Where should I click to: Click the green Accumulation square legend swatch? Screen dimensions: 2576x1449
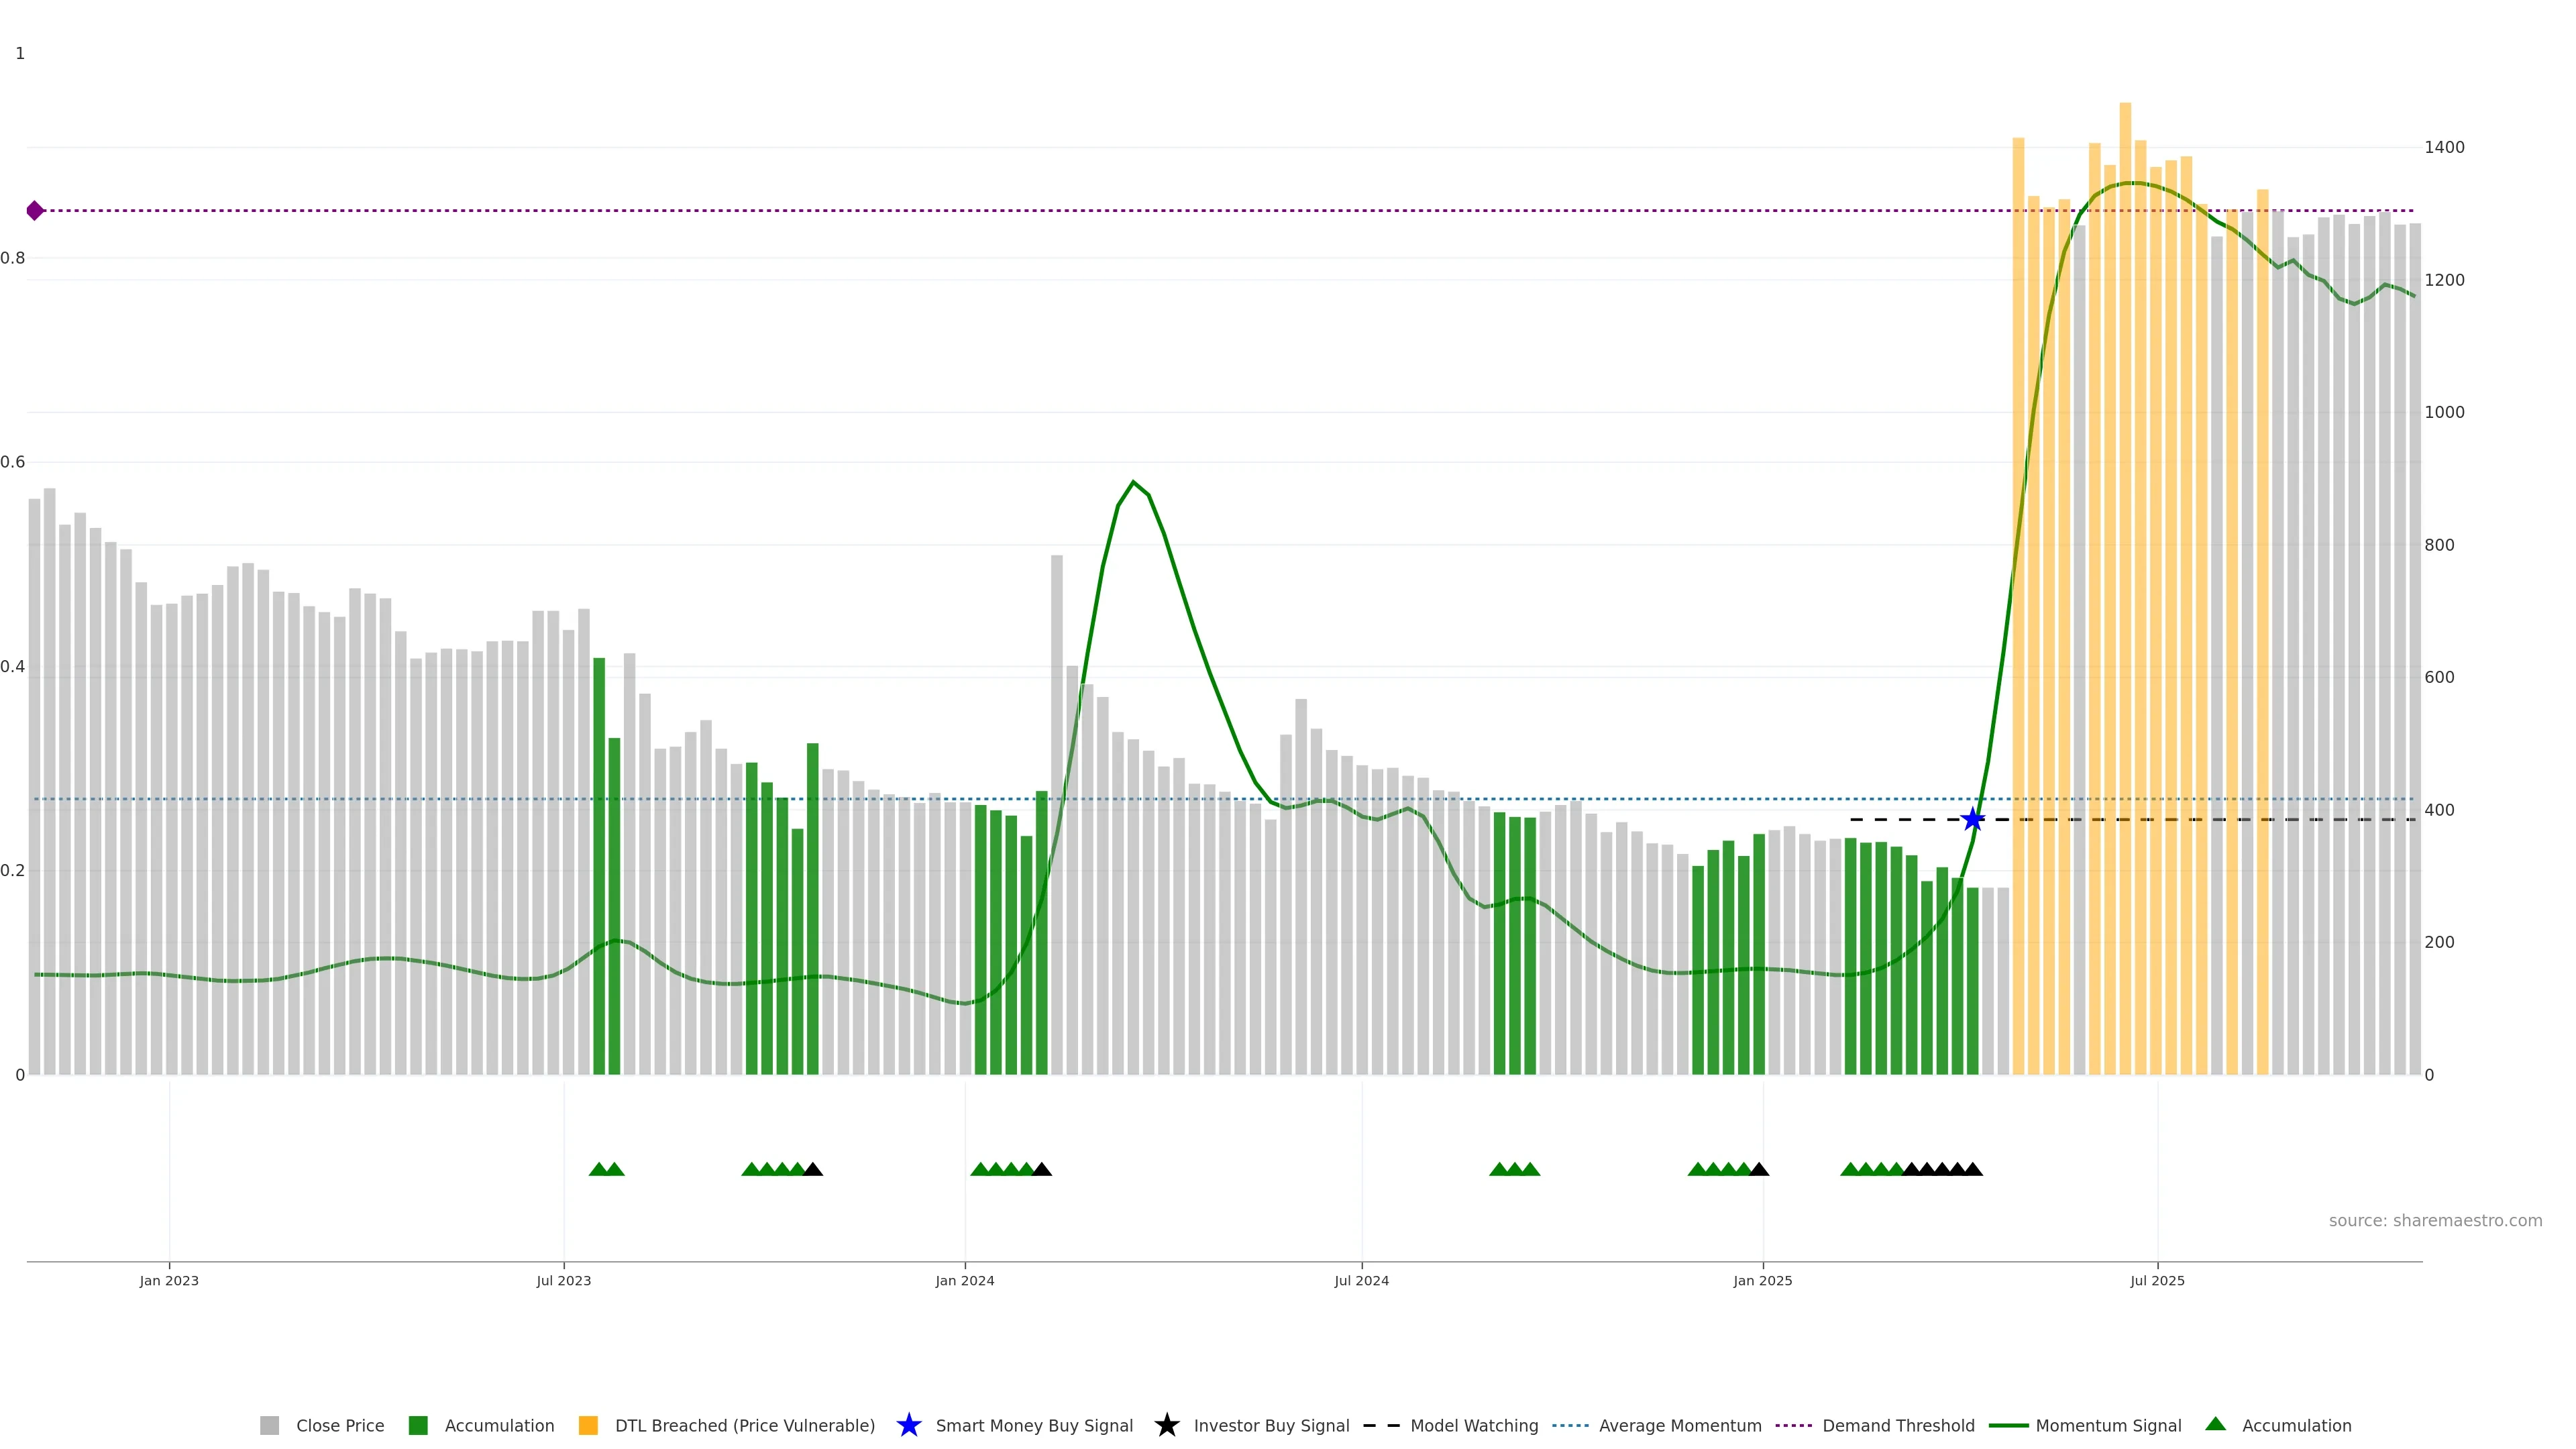click(x=418, y=1425)
